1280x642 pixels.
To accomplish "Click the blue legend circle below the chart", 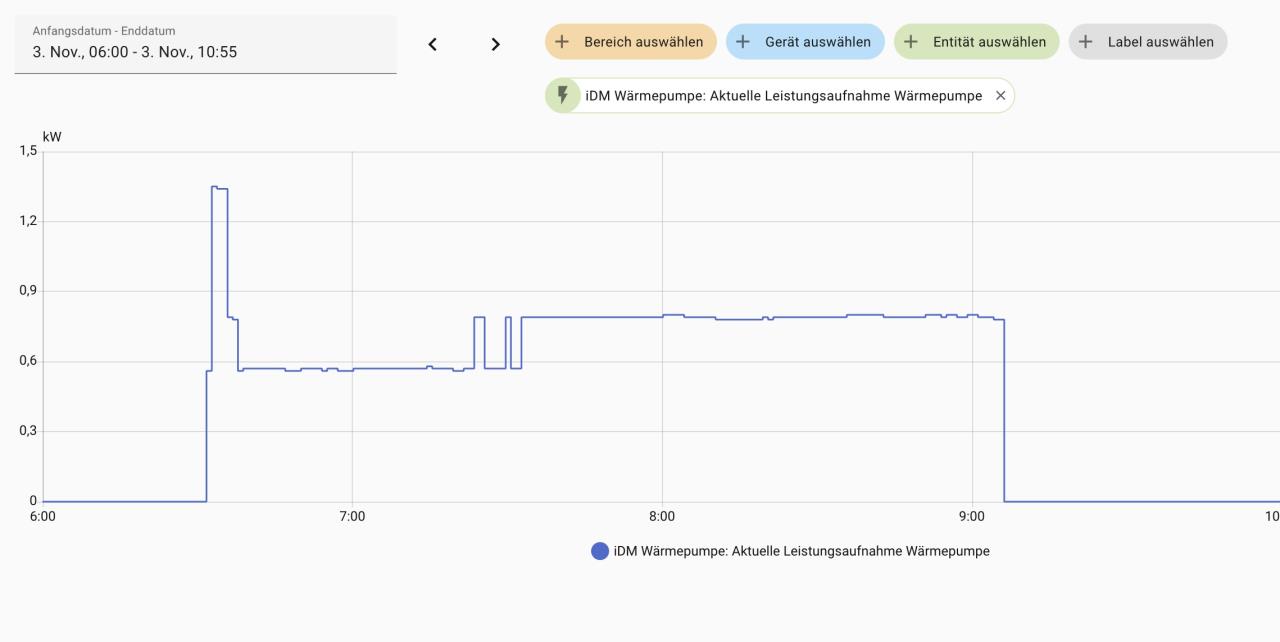I will [599, 550].
